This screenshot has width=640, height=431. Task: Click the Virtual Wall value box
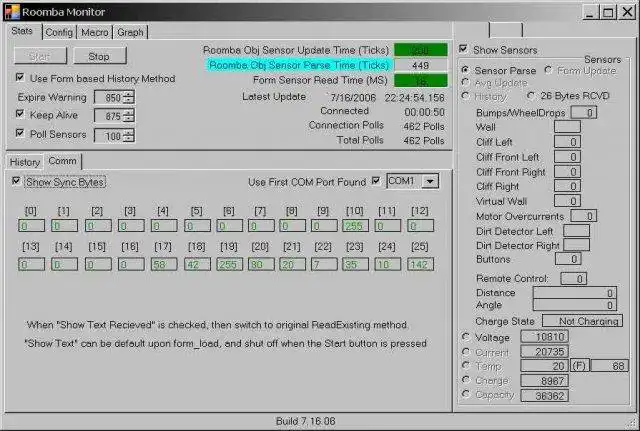[x=567, y=201]
